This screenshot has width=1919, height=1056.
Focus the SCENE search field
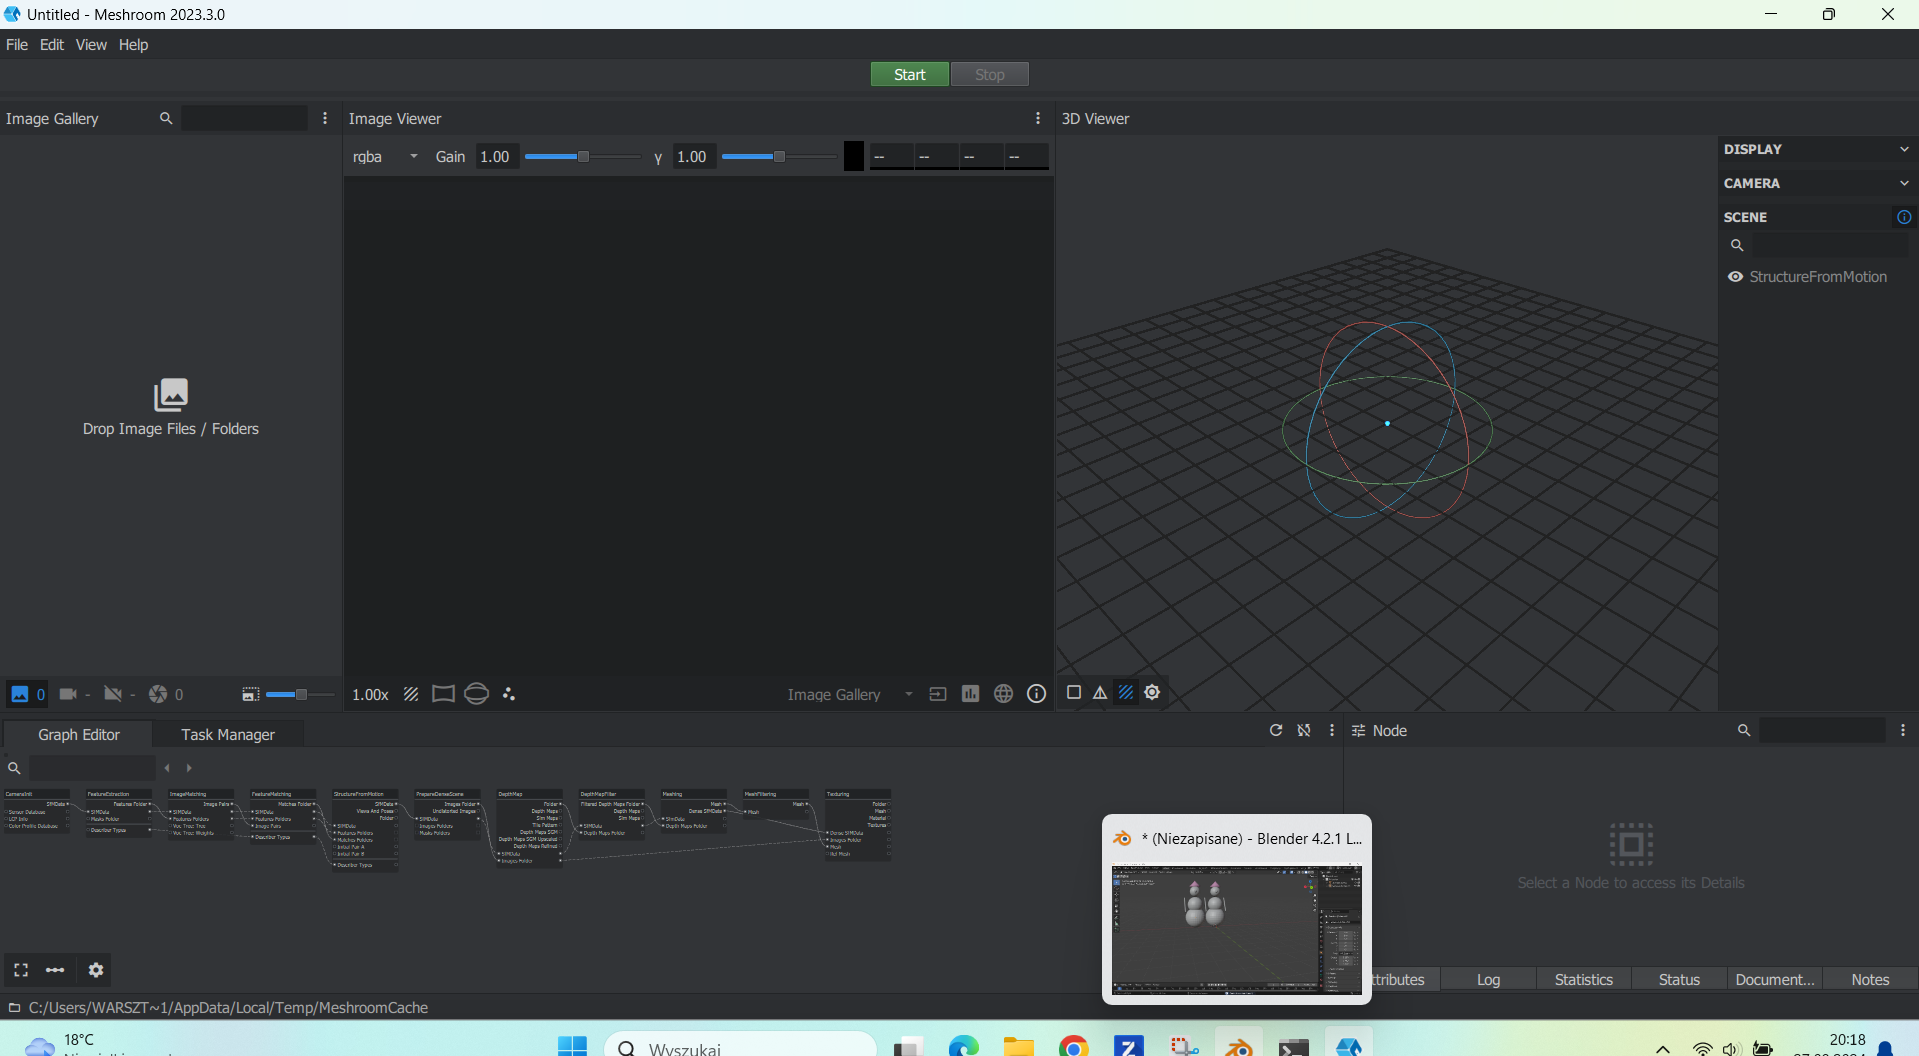[1830, 245]
